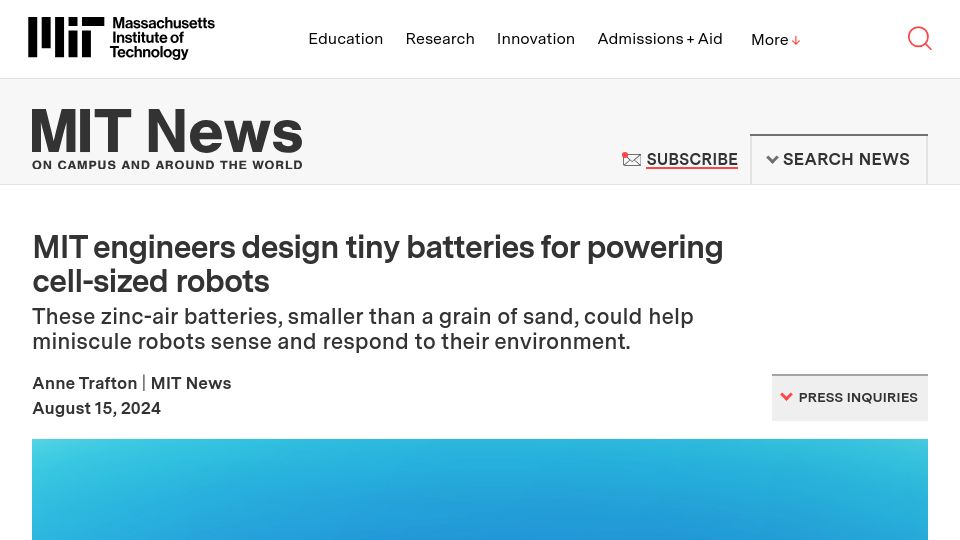
Task: Click the subscribe envelope icon
Action: pos(631,159)
